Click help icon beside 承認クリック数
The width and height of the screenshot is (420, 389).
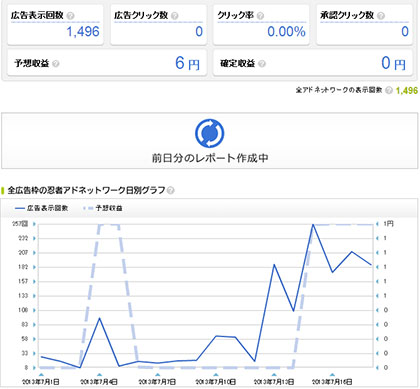point(381,16)
